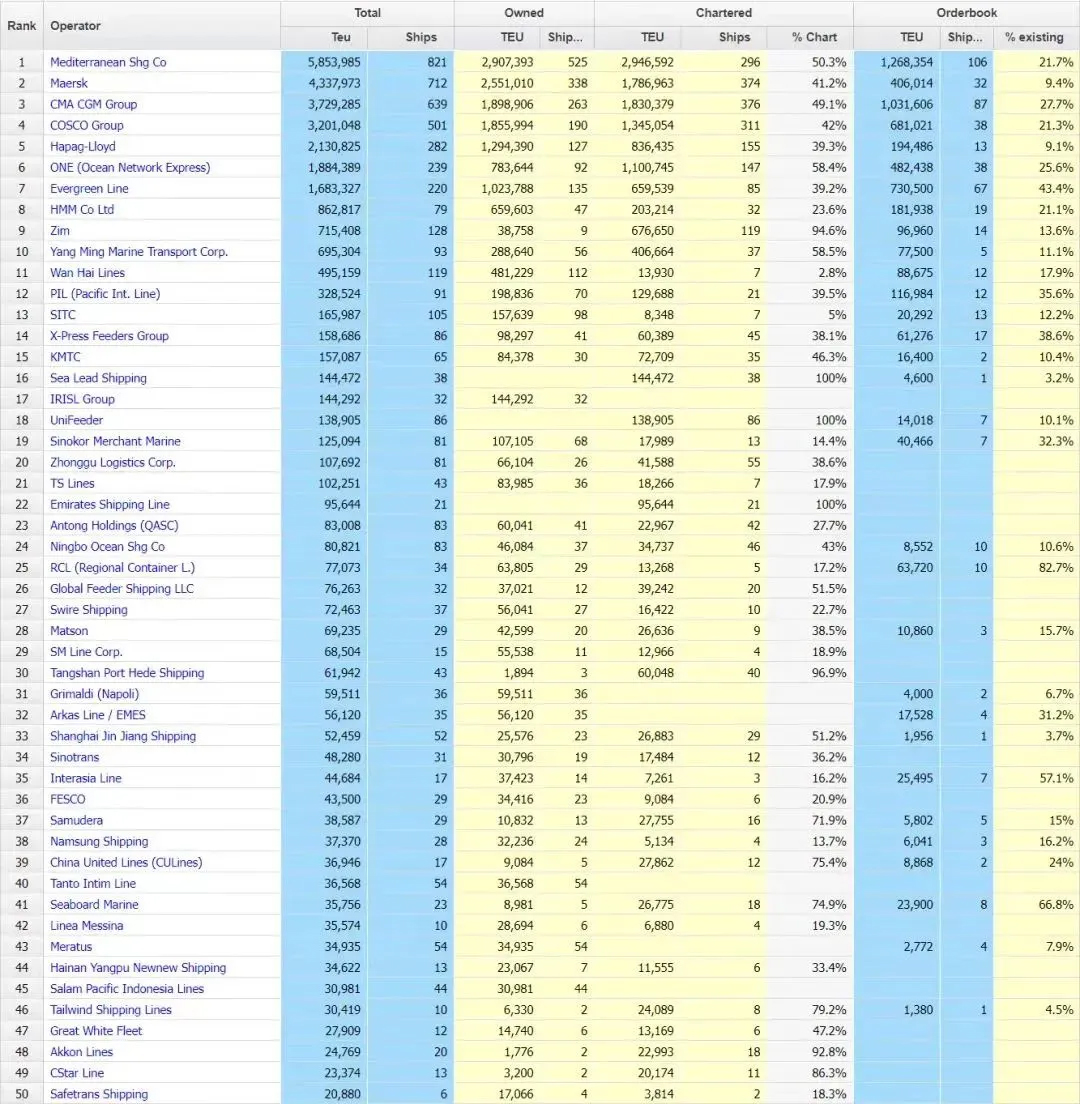This screenshot has width=1080, height=1104.
Task: Open the Evergreen Line link
Action: (x=89, y=189)
